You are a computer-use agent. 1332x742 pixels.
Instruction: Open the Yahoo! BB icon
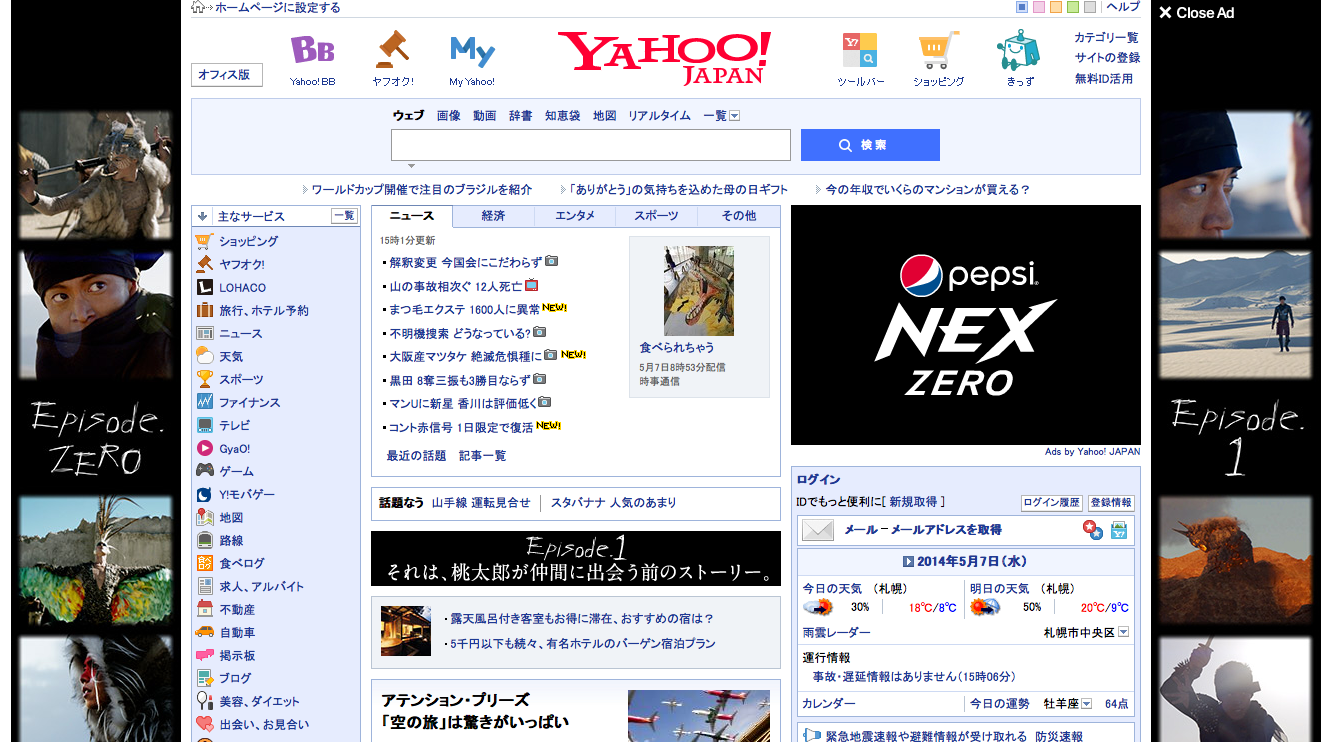[x=312, y=50]
